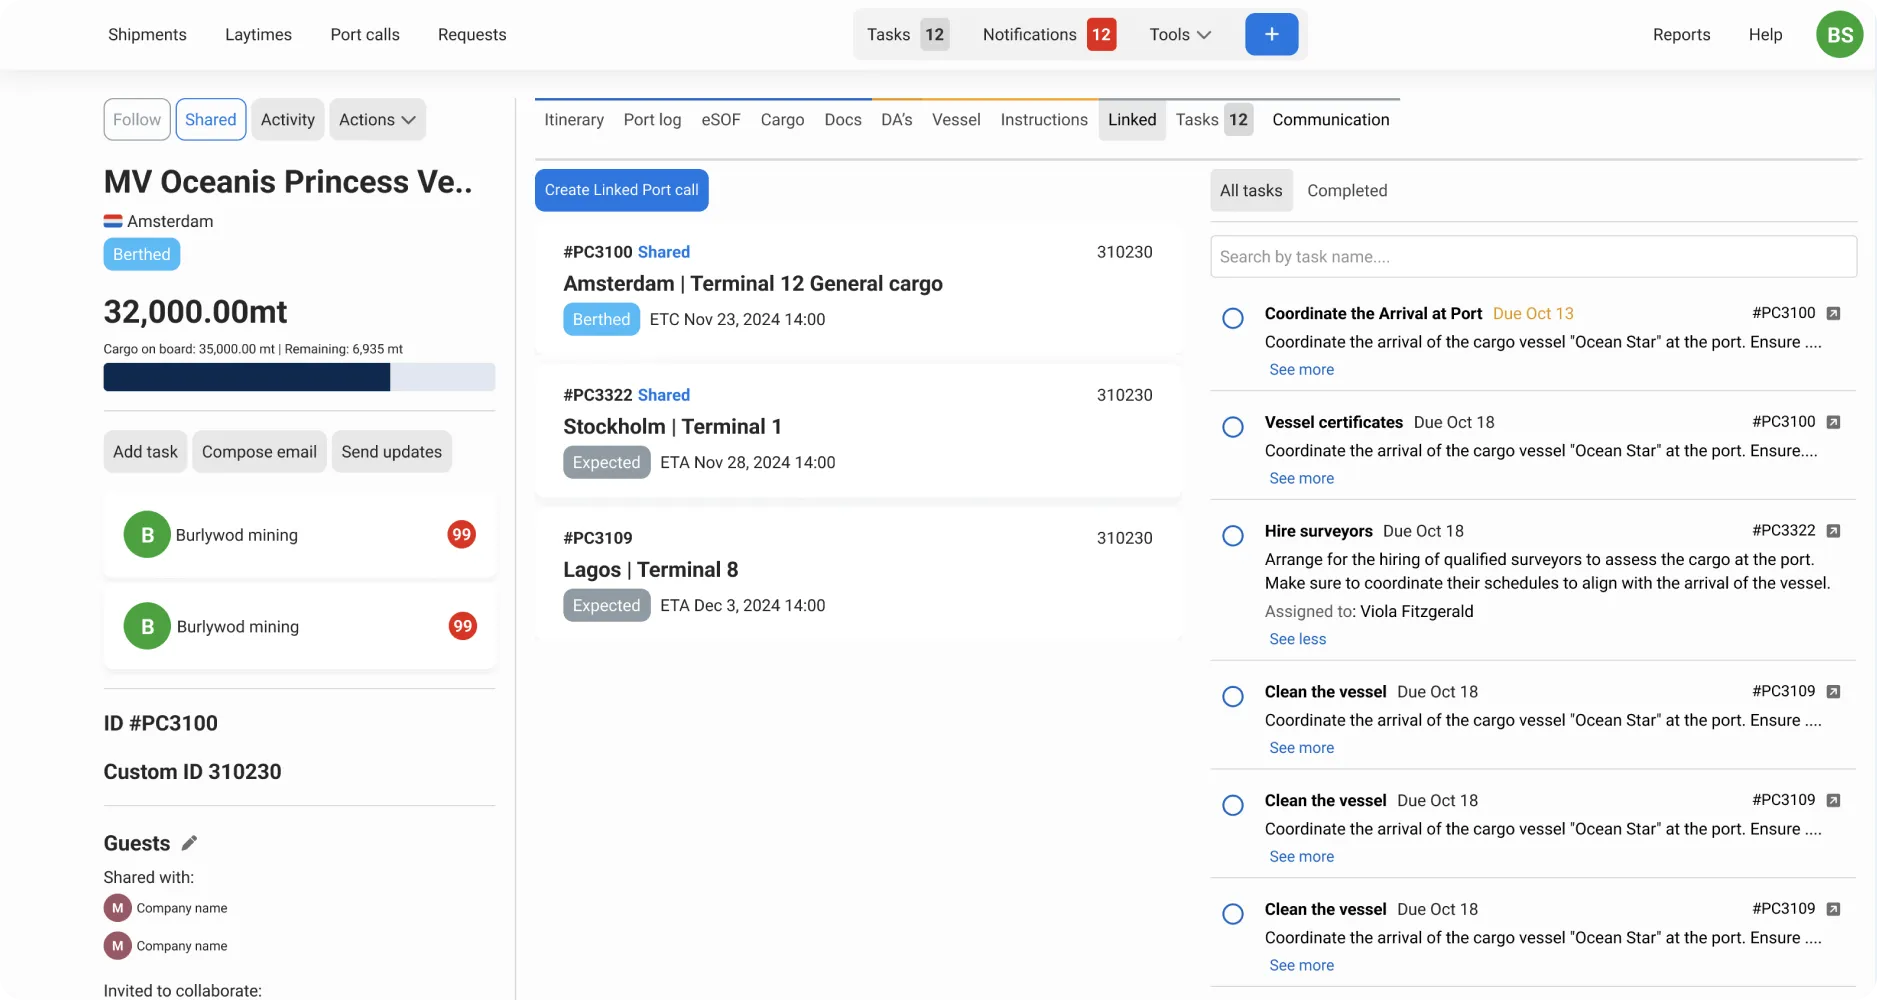Click the Amsterdam Netherlands flag icon

(x=113, y=221)
